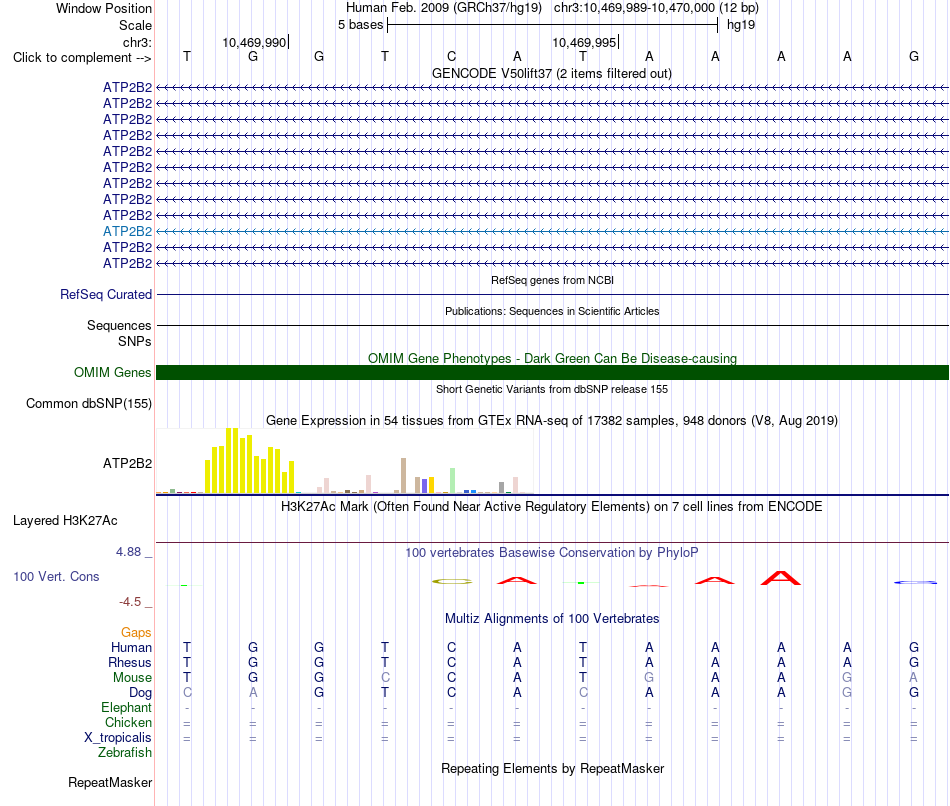
Task: Click the -4.5 PhyloP lower scale value
Action: click(130, 602)
